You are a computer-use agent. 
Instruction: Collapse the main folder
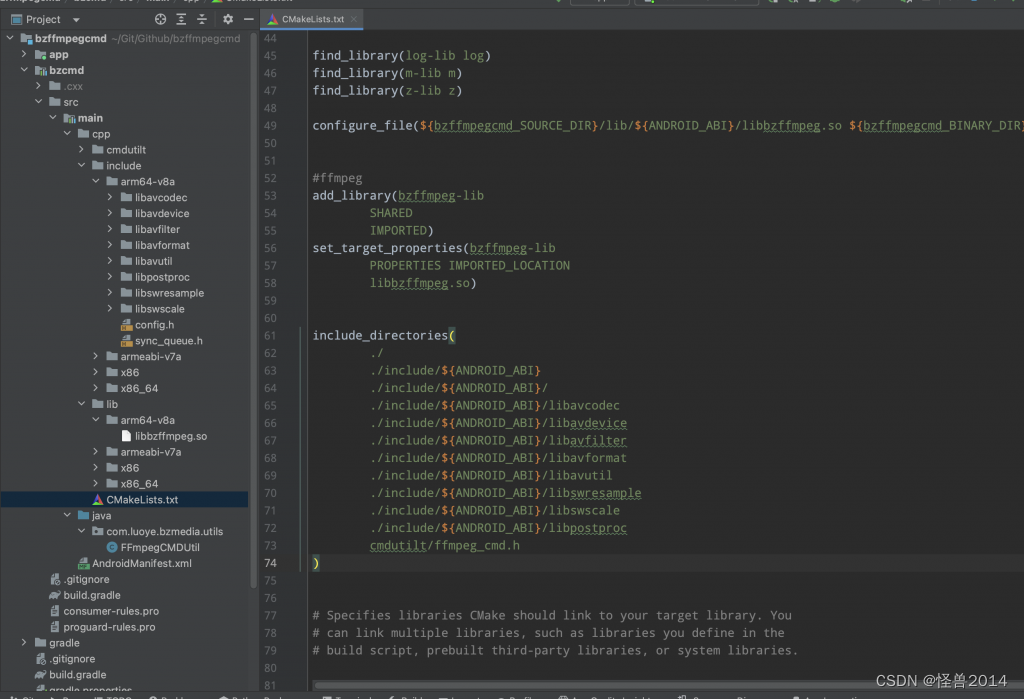[53, 118]
